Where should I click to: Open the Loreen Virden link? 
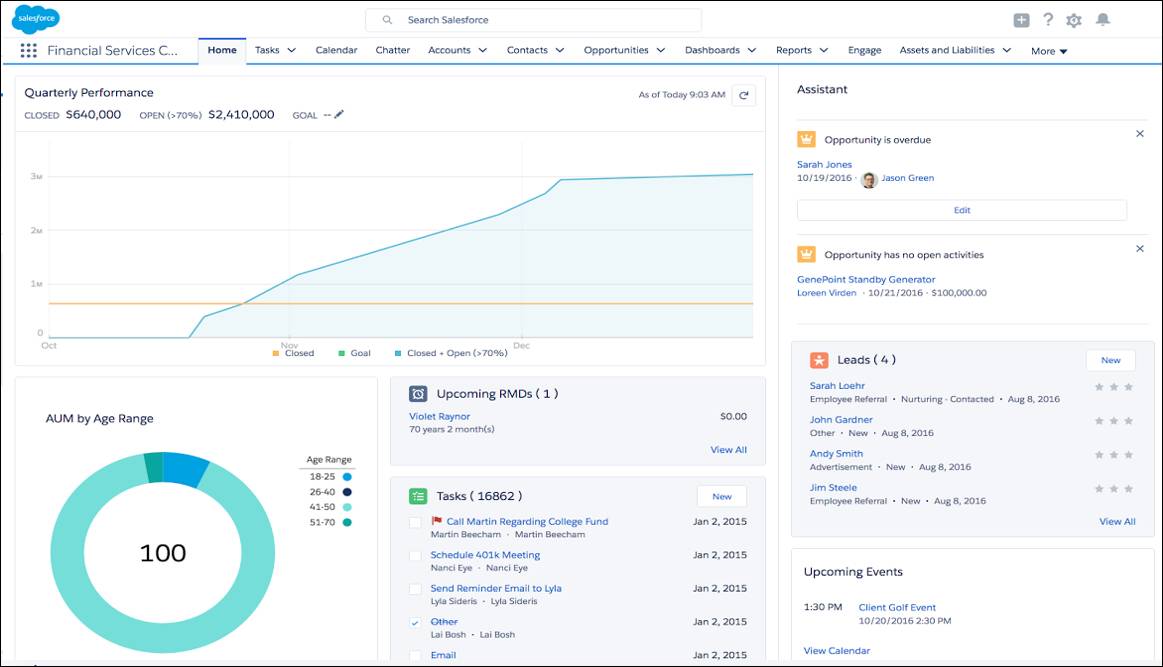(826, 293)
